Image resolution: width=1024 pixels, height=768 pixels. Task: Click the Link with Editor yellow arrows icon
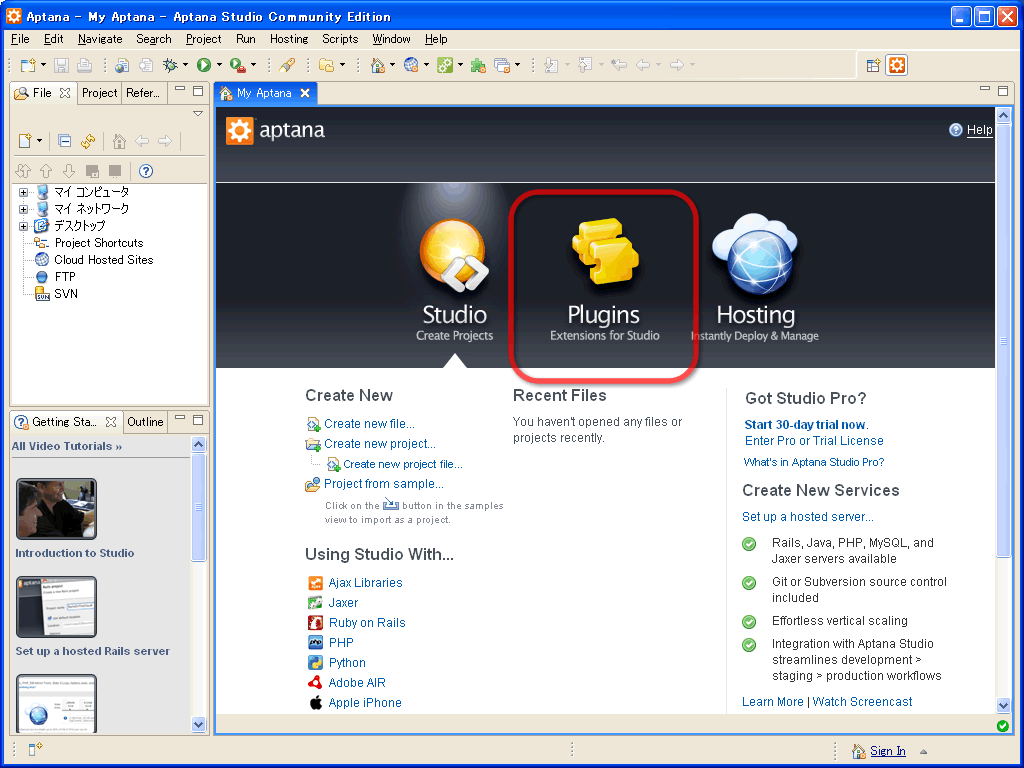[x=88, y=140]
